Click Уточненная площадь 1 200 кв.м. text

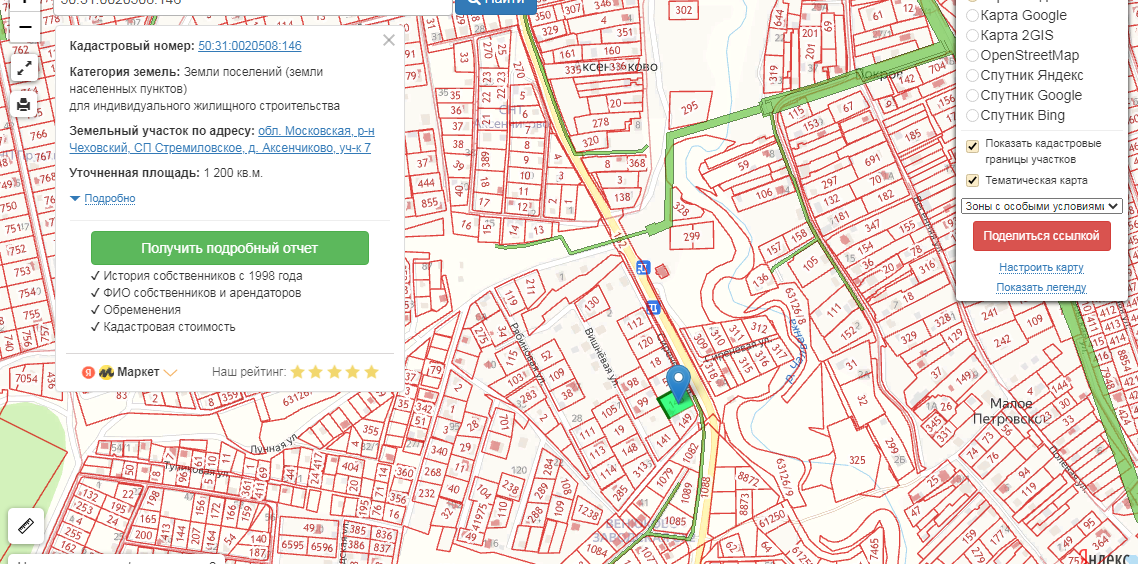tap(166, 173)
